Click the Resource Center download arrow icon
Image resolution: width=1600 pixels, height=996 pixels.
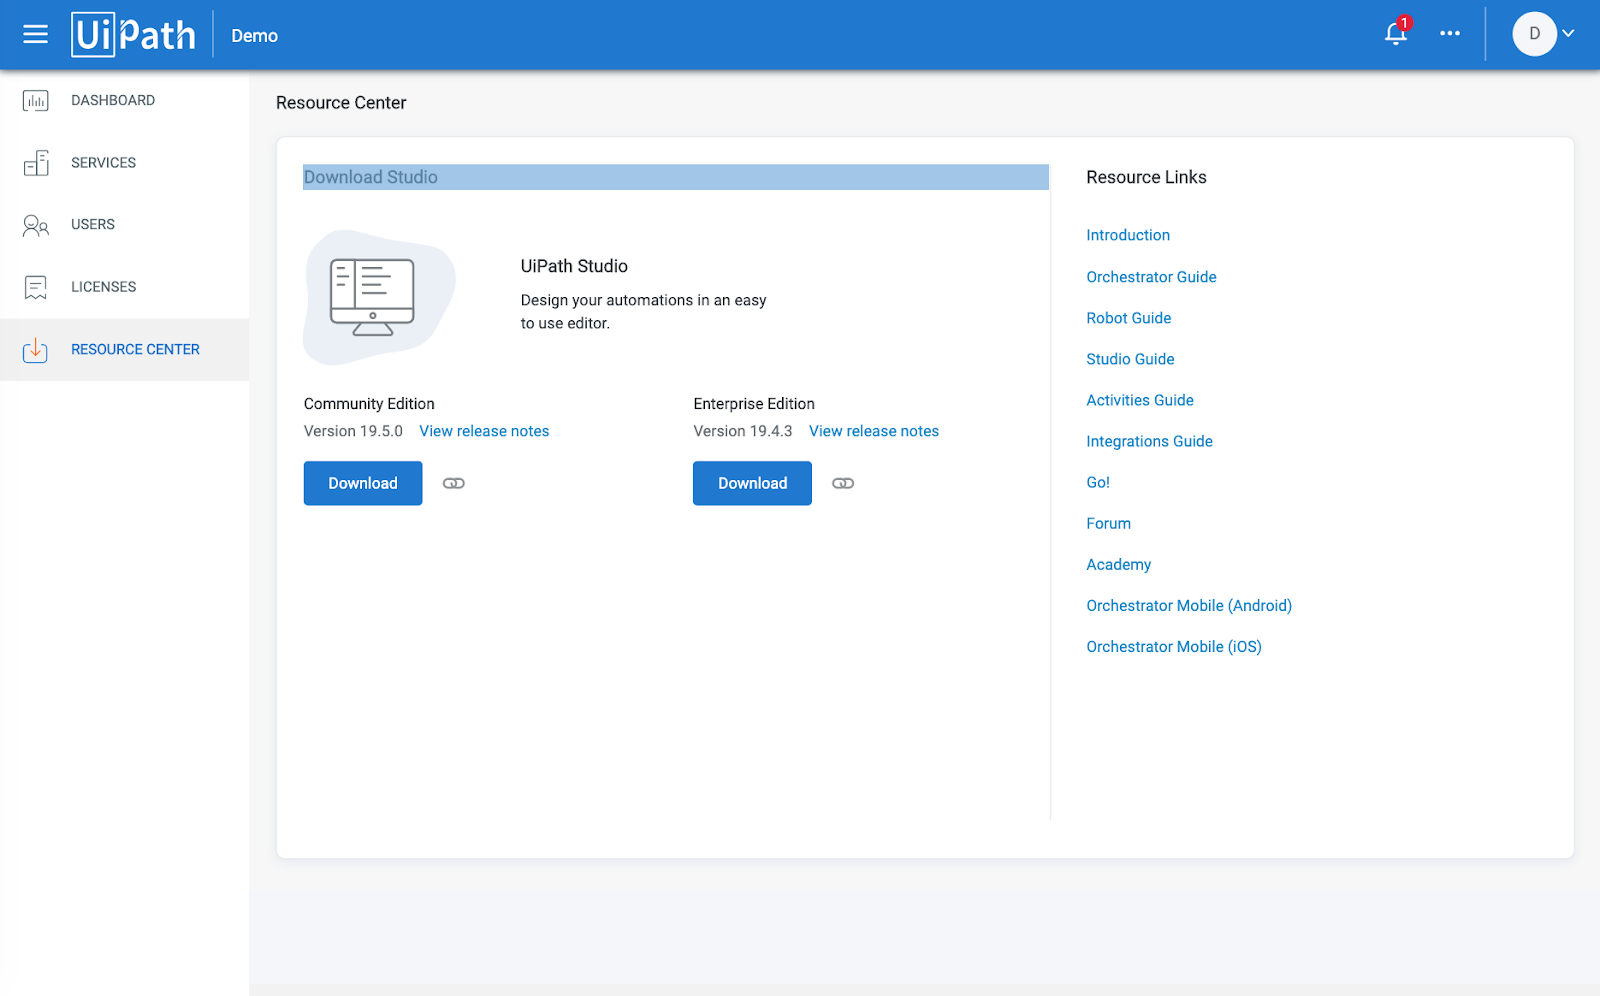[x=35, y=349]
